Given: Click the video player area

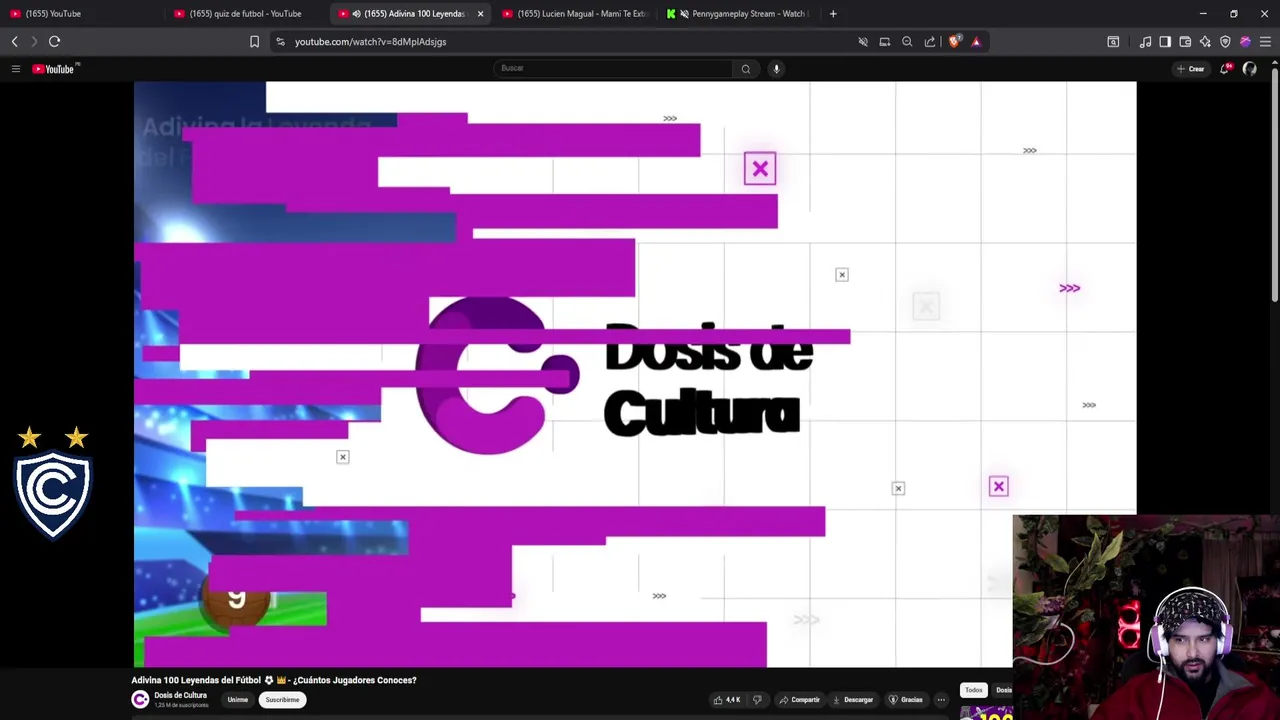Looking at the screenshot, I should click(635, 374).
